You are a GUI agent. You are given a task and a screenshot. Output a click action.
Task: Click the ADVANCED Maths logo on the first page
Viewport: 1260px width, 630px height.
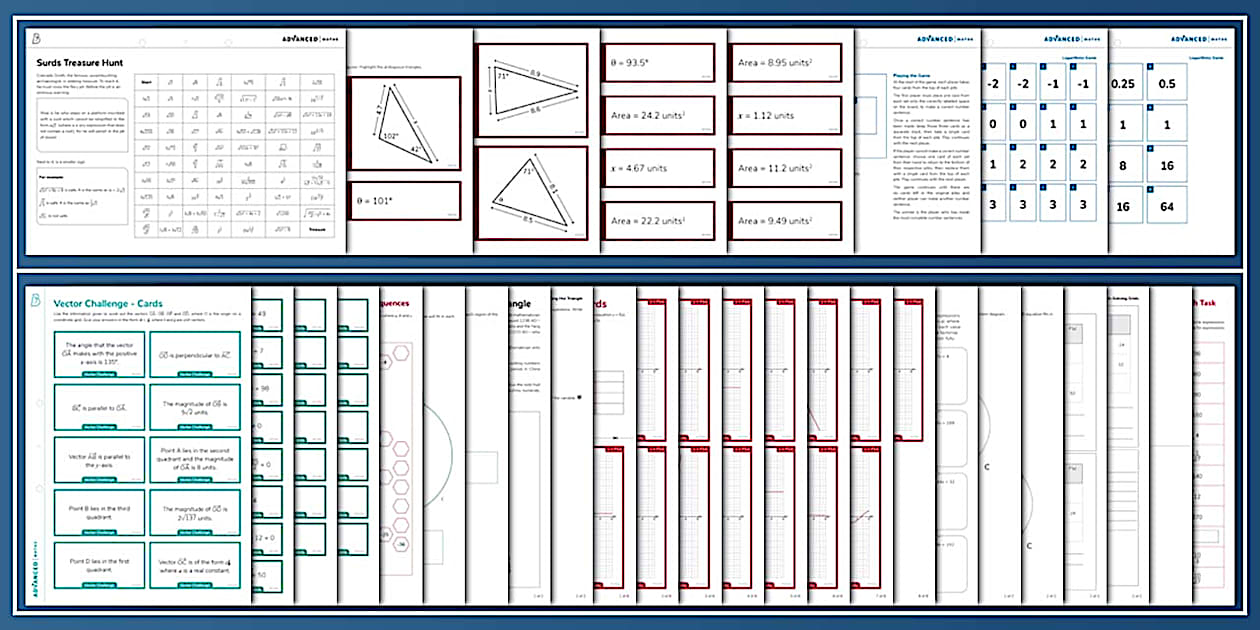point(310,39)
